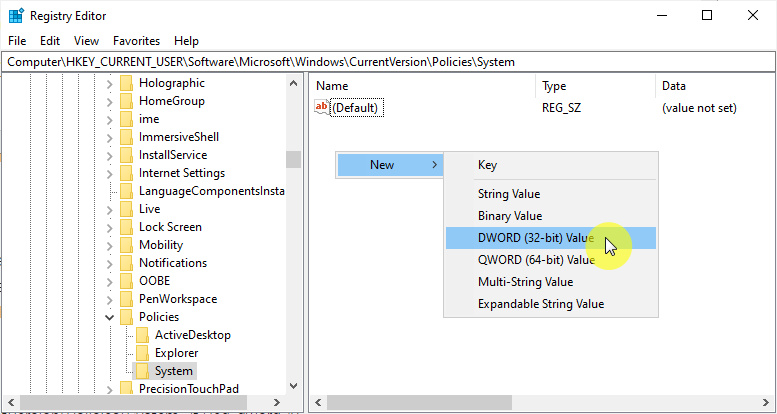Click the Lock Screen folder icon
The width and height of the screenshot is (777, 414).
click(x=126, y=227)
